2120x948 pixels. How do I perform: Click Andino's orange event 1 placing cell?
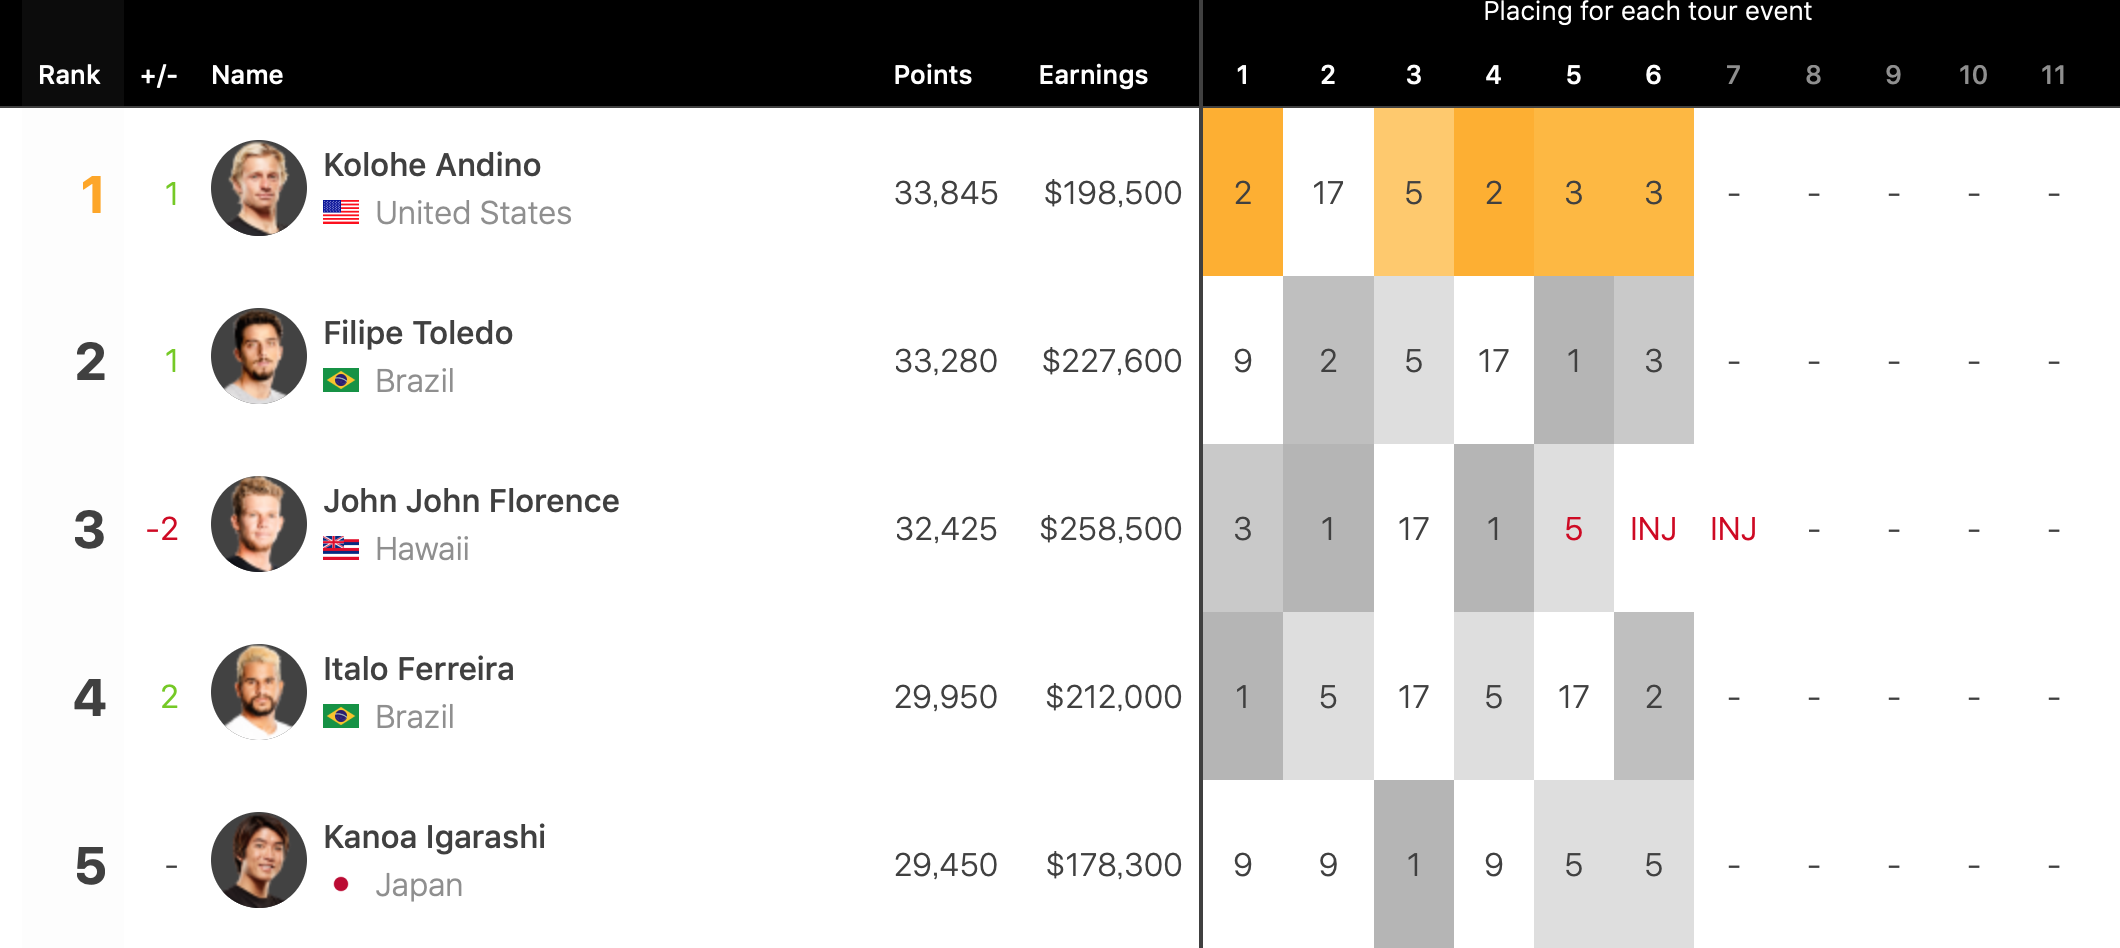tap(1242, 192)
